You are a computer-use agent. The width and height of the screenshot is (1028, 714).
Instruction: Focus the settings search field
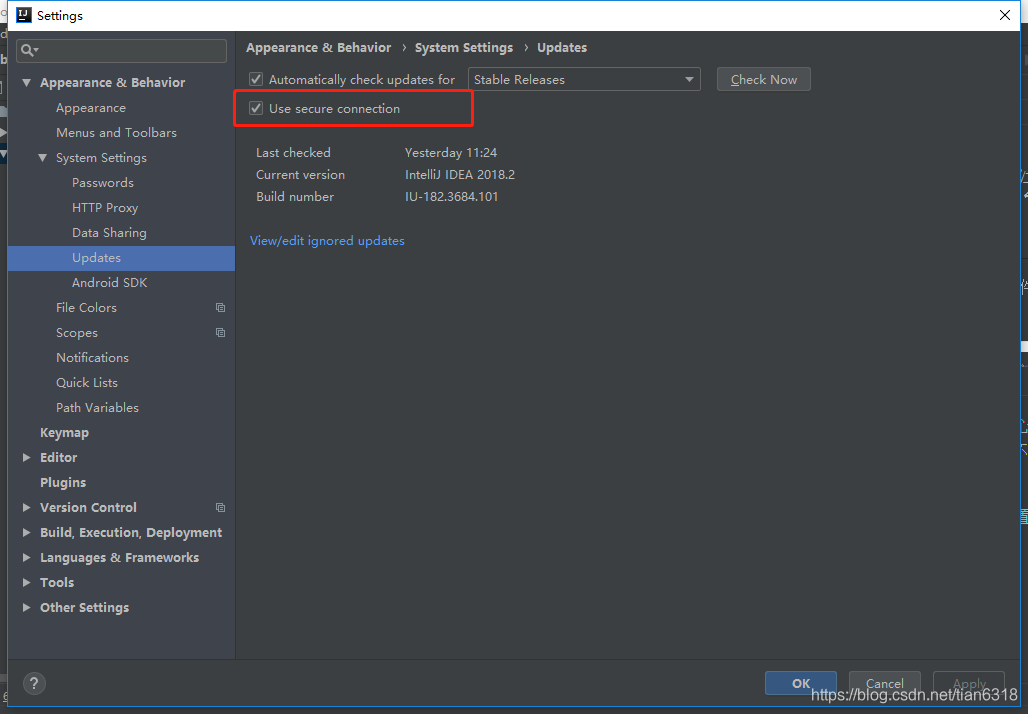(x=121, y=50)
